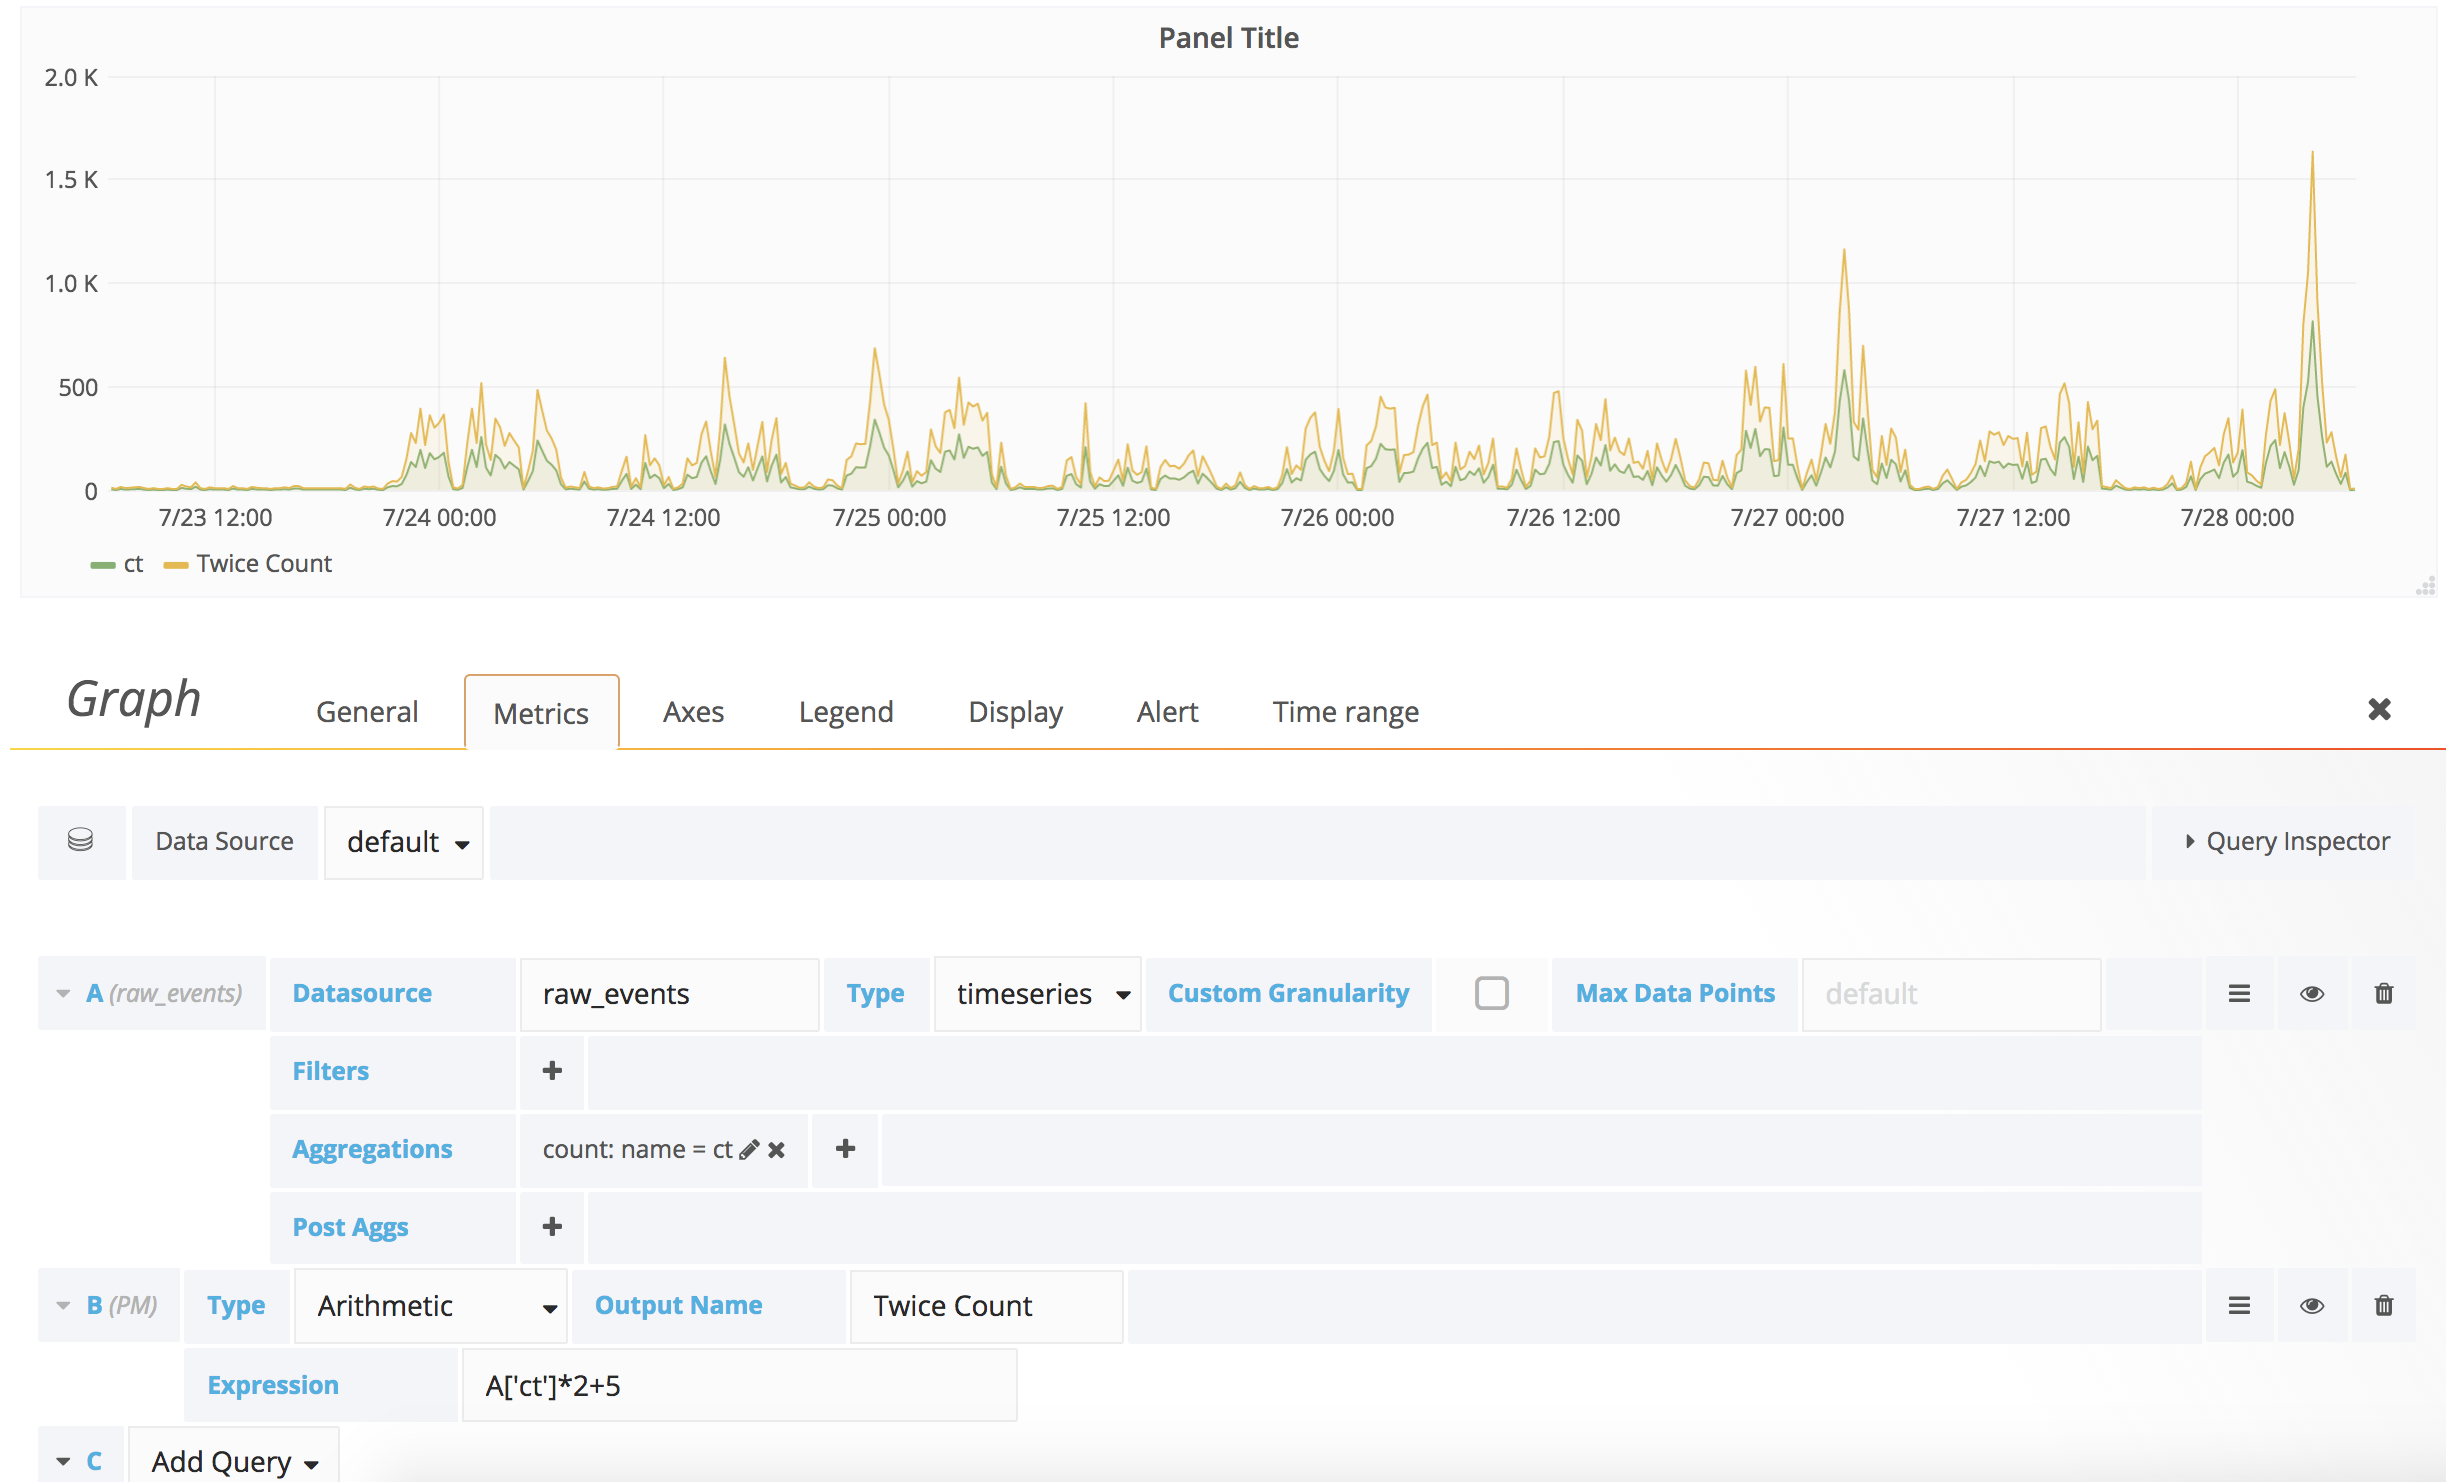This screenshot has height=1482, width=2446.
Task: Open query B hamburger menu
Action: (2239, 1305)
